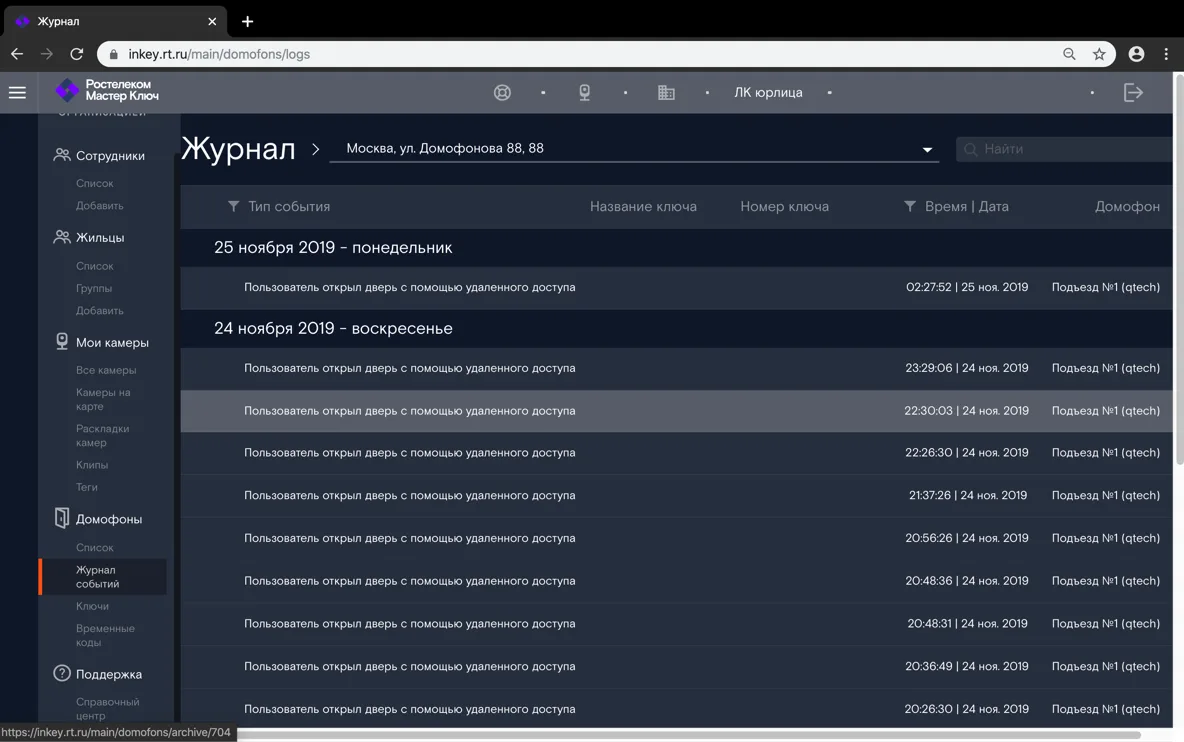Screen dimensions: 1184x742
Task: Click the Найти search field
Action: tap(1065, 149)
